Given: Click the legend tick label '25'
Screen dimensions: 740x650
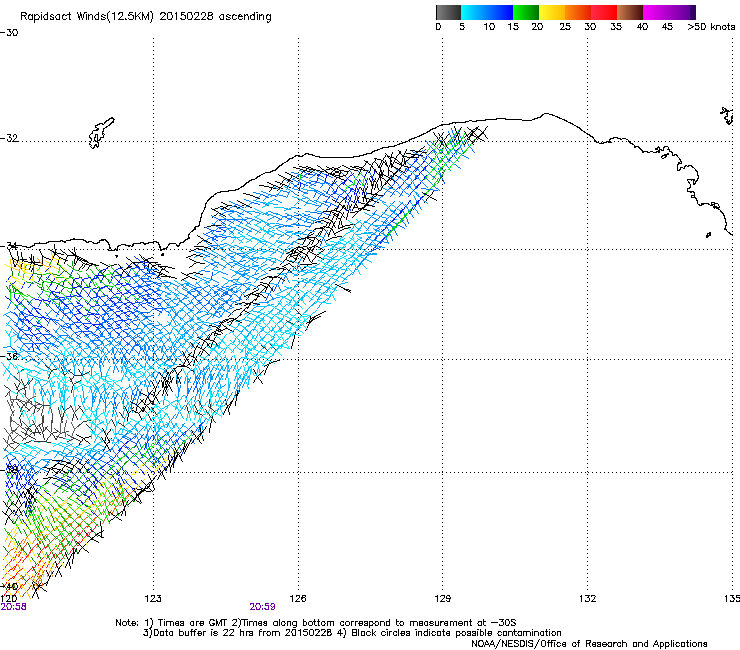Looking at the screenshot, I should click(565, 27).
